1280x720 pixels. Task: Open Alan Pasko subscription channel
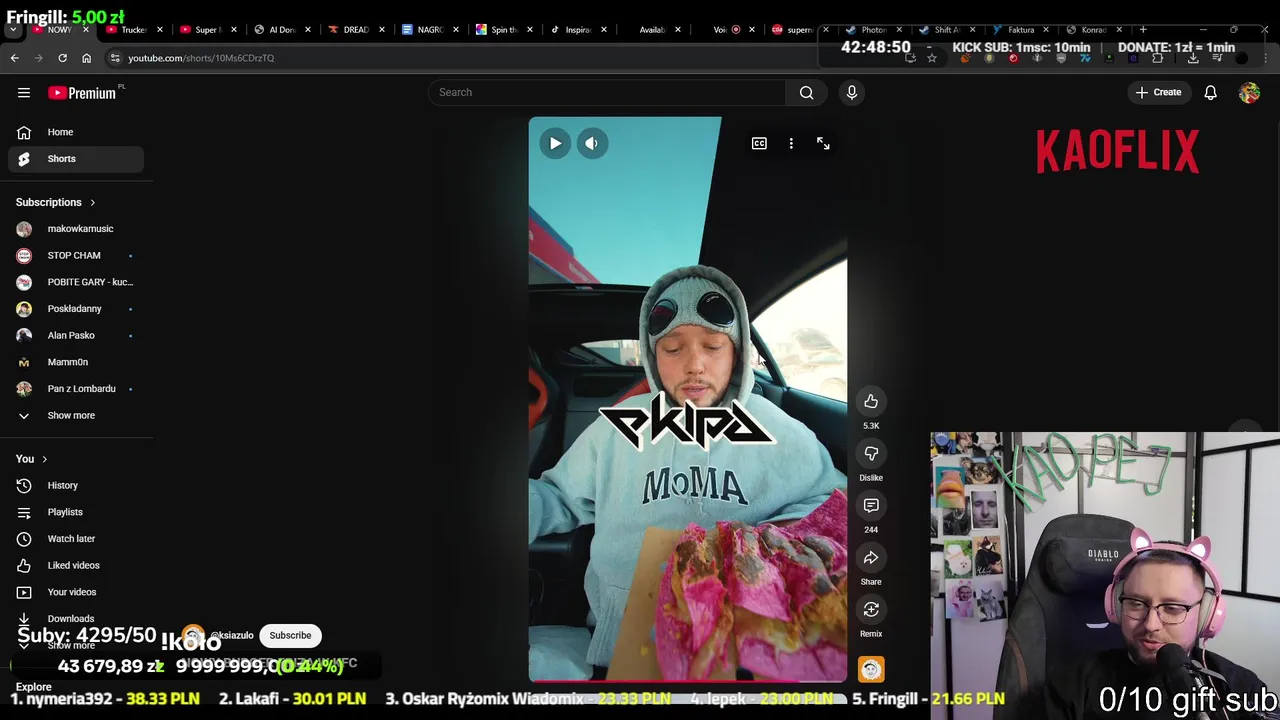(76, 335)
